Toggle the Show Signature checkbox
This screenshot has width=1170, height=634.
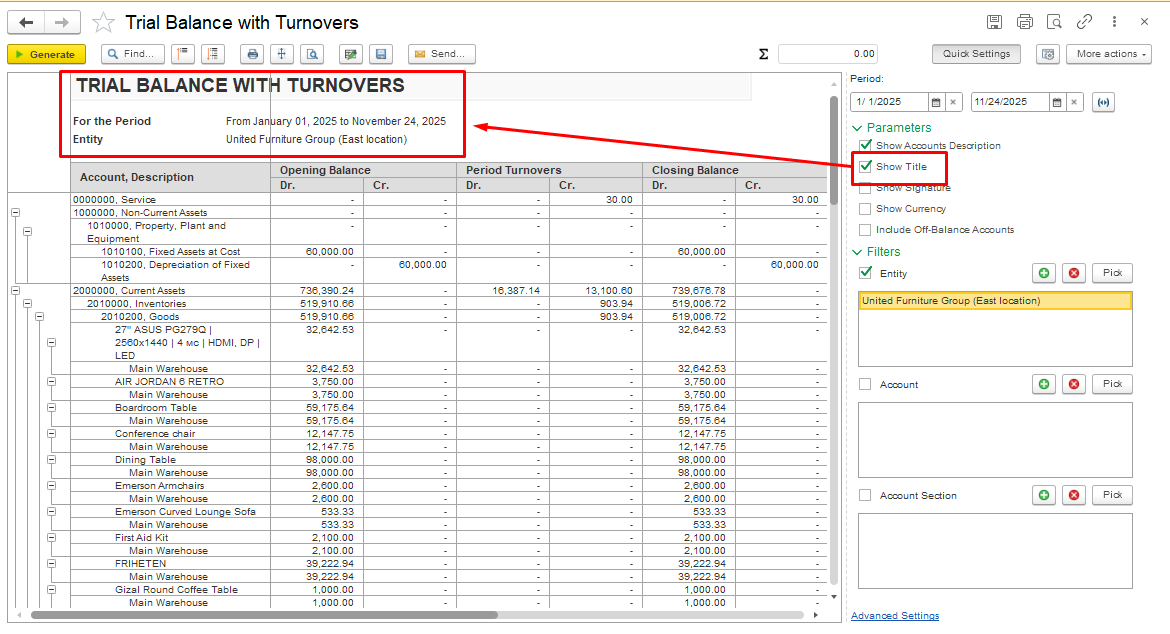pos(865,188)
